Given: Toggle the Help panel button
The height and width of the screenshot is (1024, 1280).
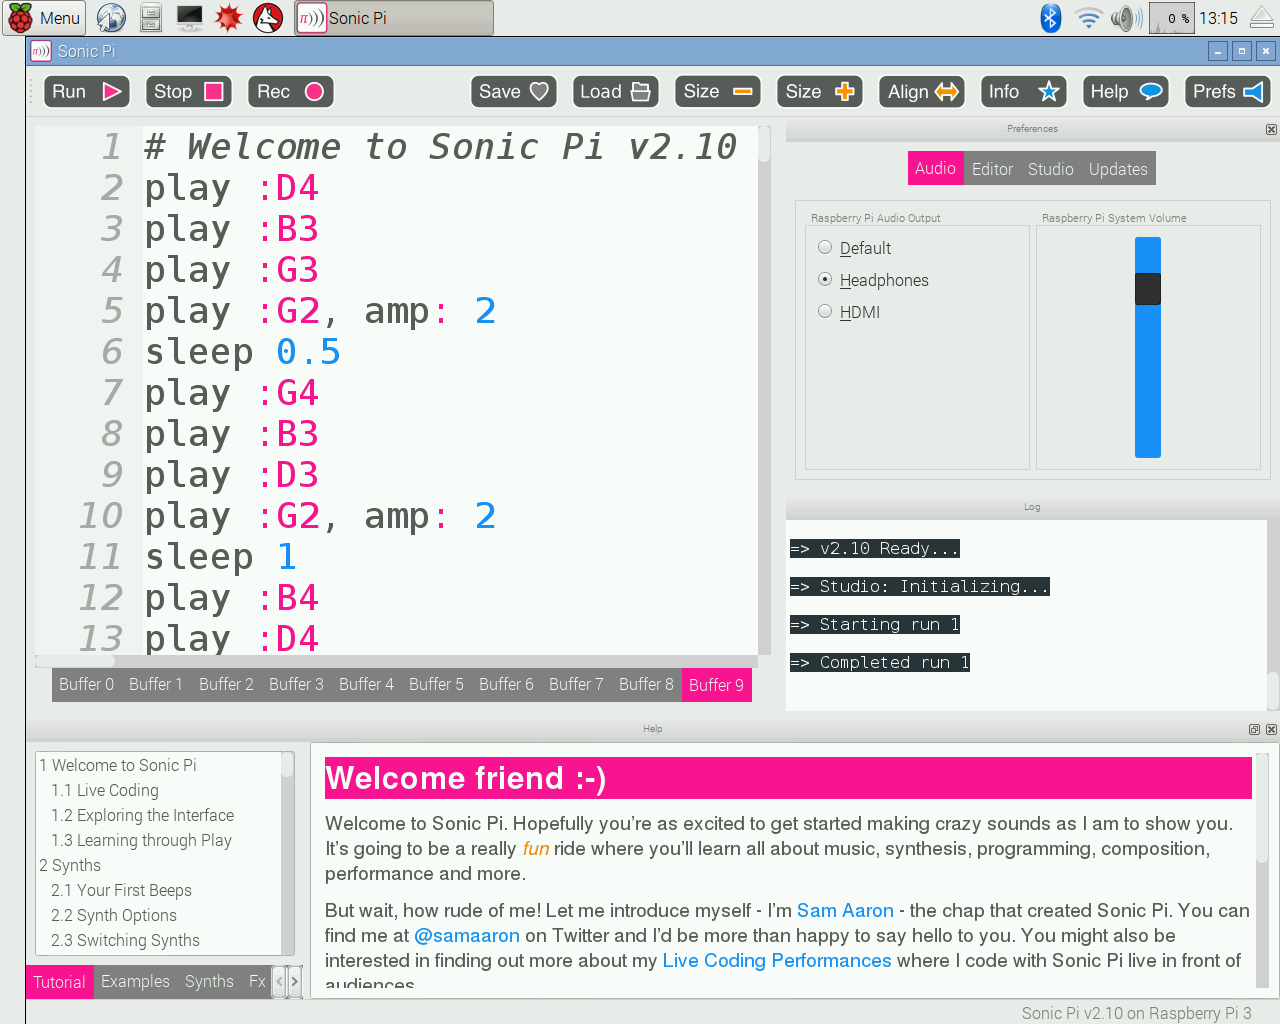Looking at the screenshot, I should [x=1125, y=92].
